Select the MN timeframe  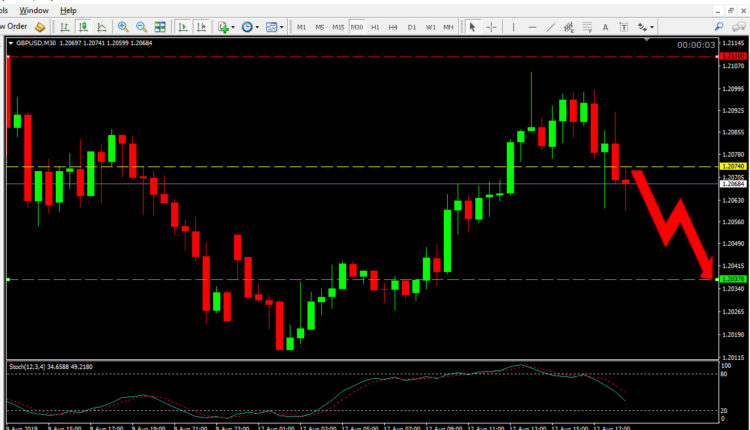(x=448, y=27)
